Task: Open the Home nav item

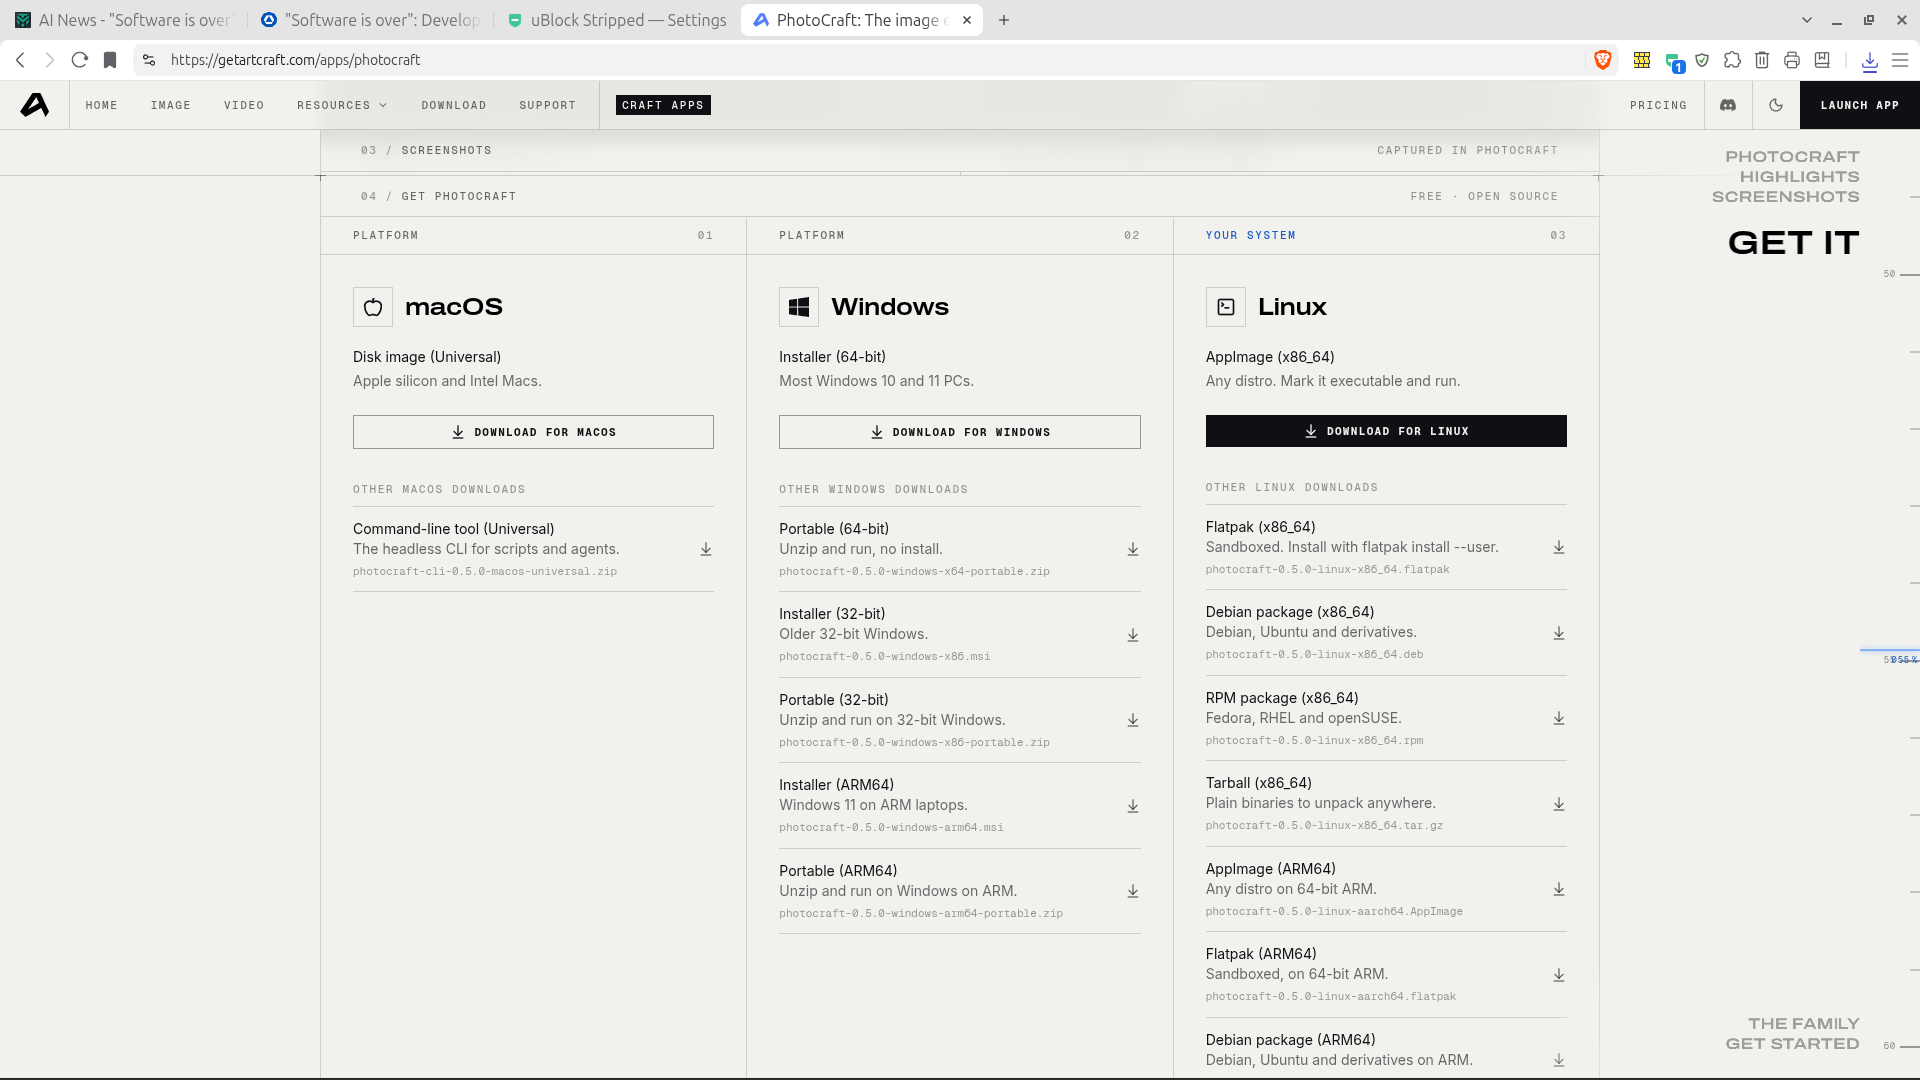Action: [101, 105]
